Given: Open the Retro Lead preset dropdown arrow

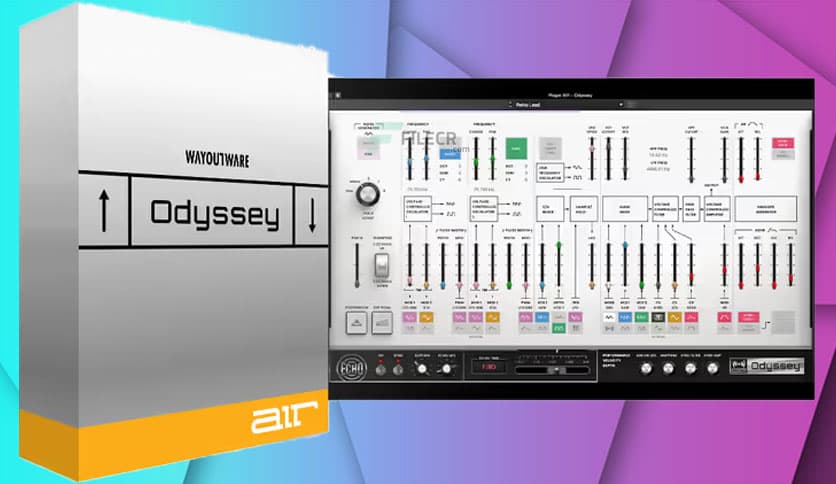Looking at the screenshot, I should 621,105.
